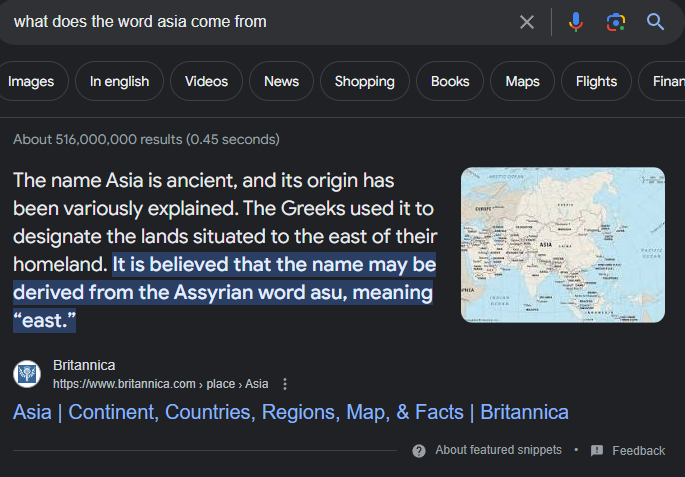Select the In english filter chip

pyautogui.click(x=119, y=82)
